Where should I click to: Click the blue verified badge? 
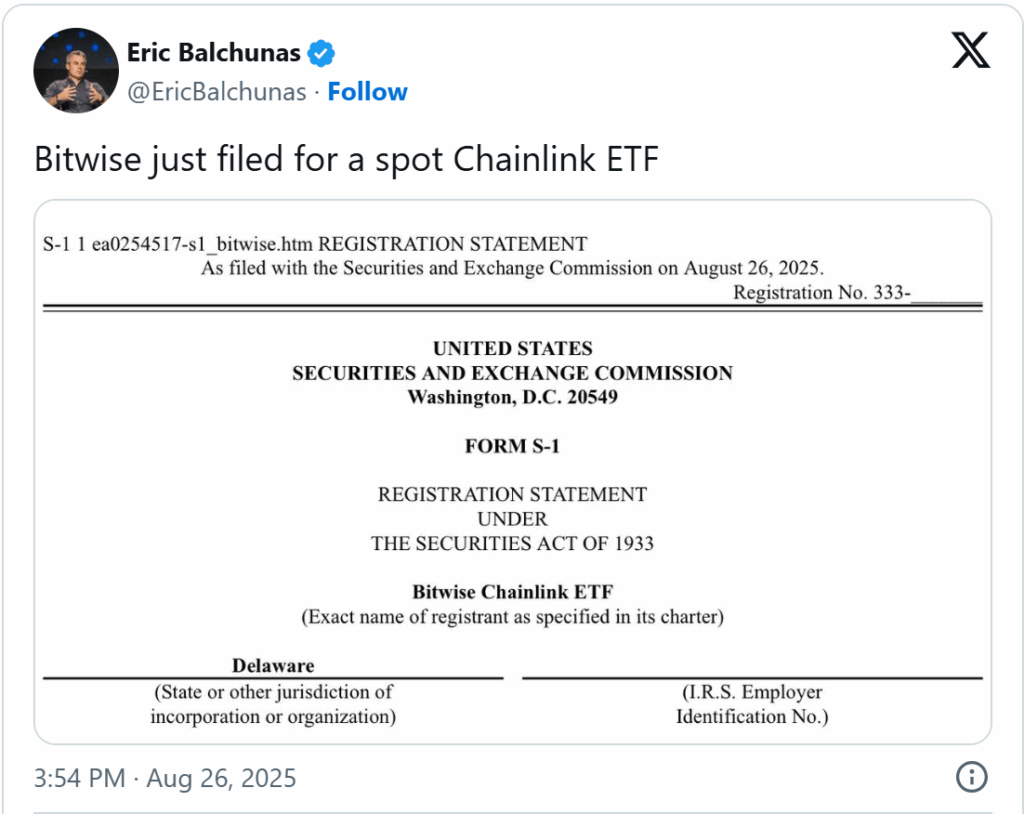[321, 53]
